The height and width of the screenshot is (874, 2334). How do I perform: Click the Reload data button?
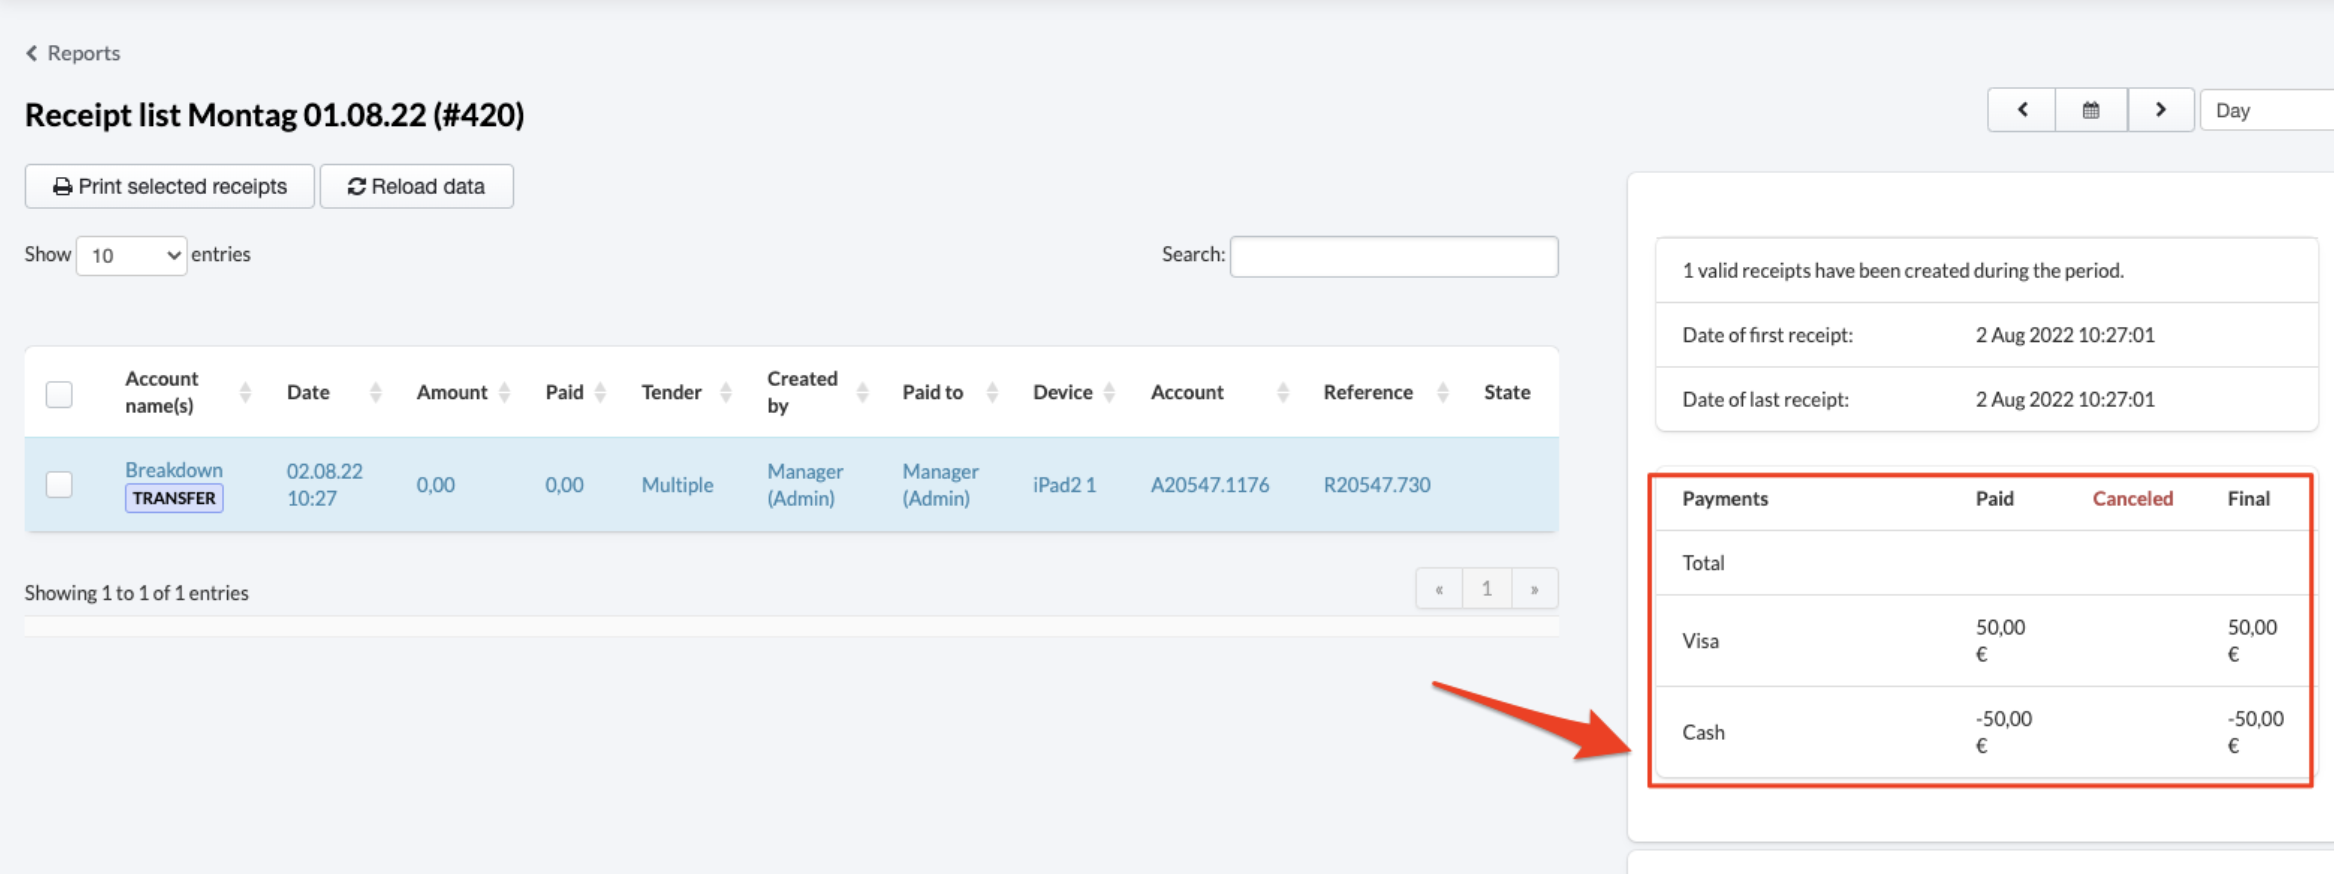click(416, 187)
